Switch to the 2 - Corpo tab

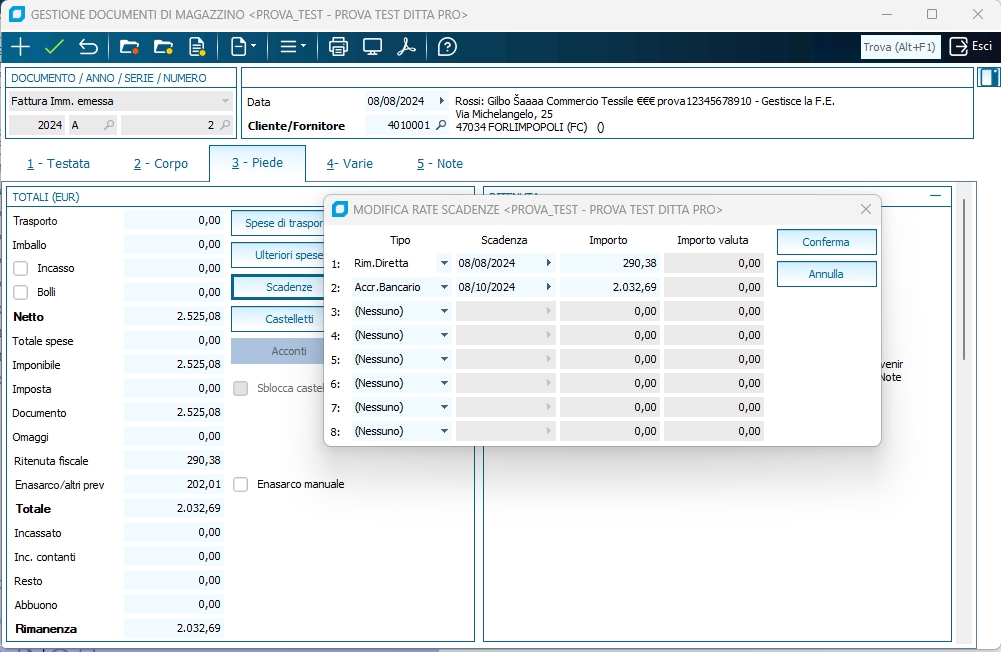tap(161, 163)
